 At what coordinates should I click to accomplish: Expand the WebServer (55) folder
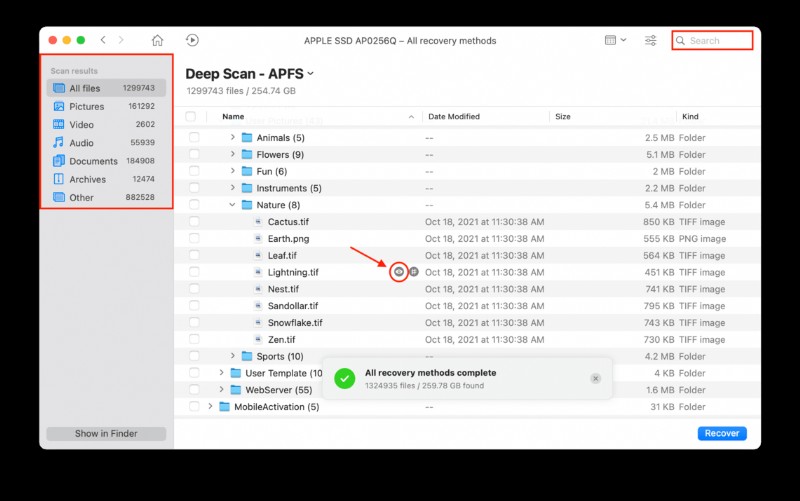pyautogui.click(x=221, y=389)
